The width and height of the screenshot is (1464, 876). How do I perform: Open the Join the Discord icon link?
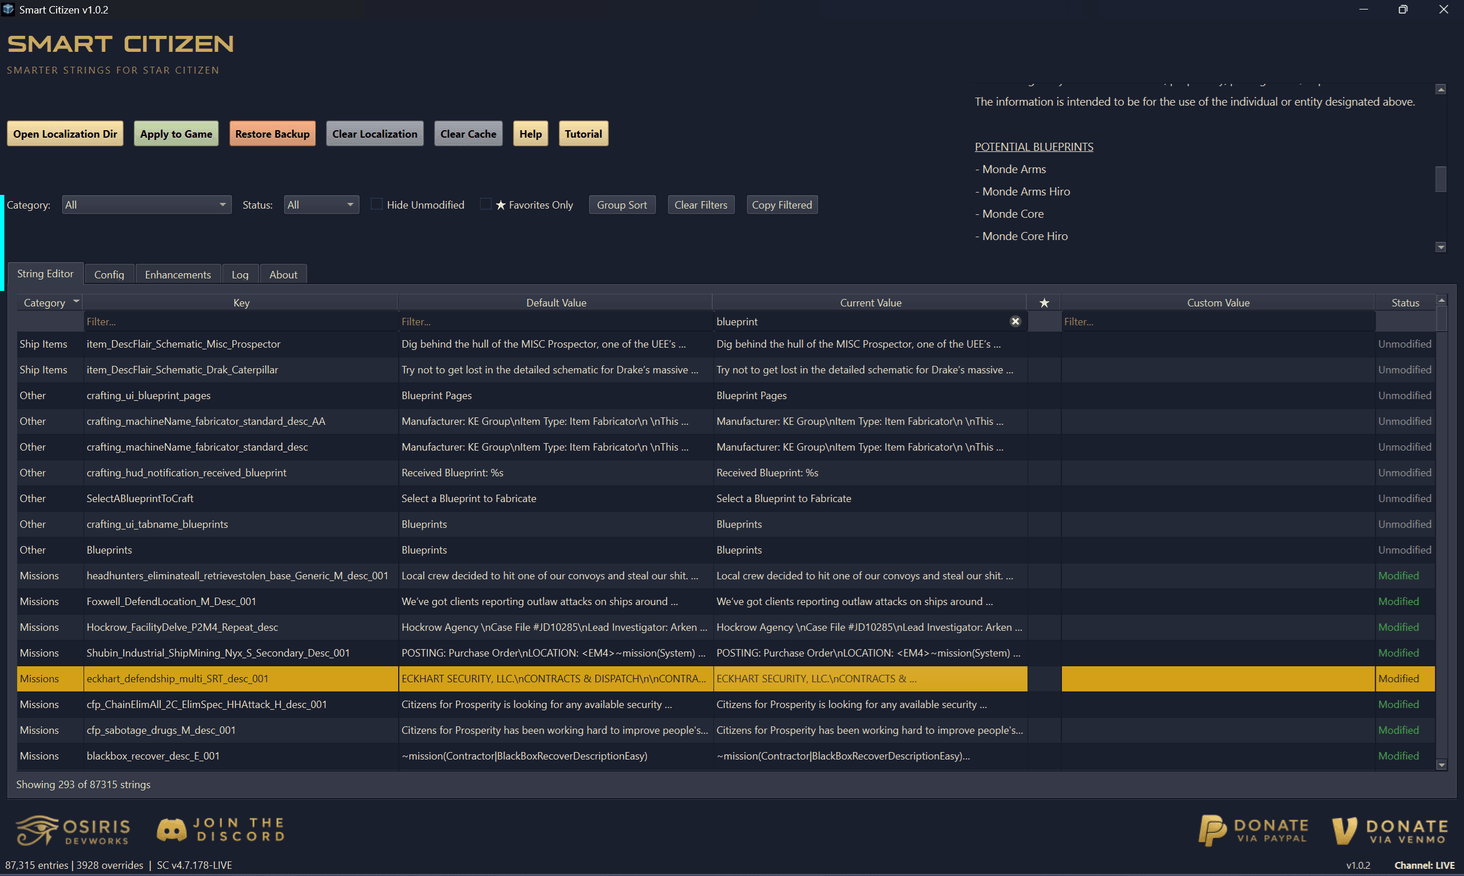pos(171,830)
